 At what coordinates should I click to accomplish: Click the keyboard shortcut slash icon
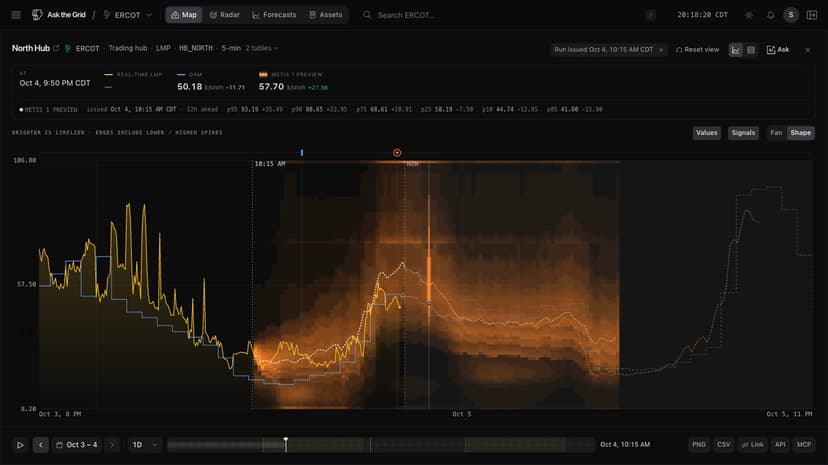[x=651, y=15]
